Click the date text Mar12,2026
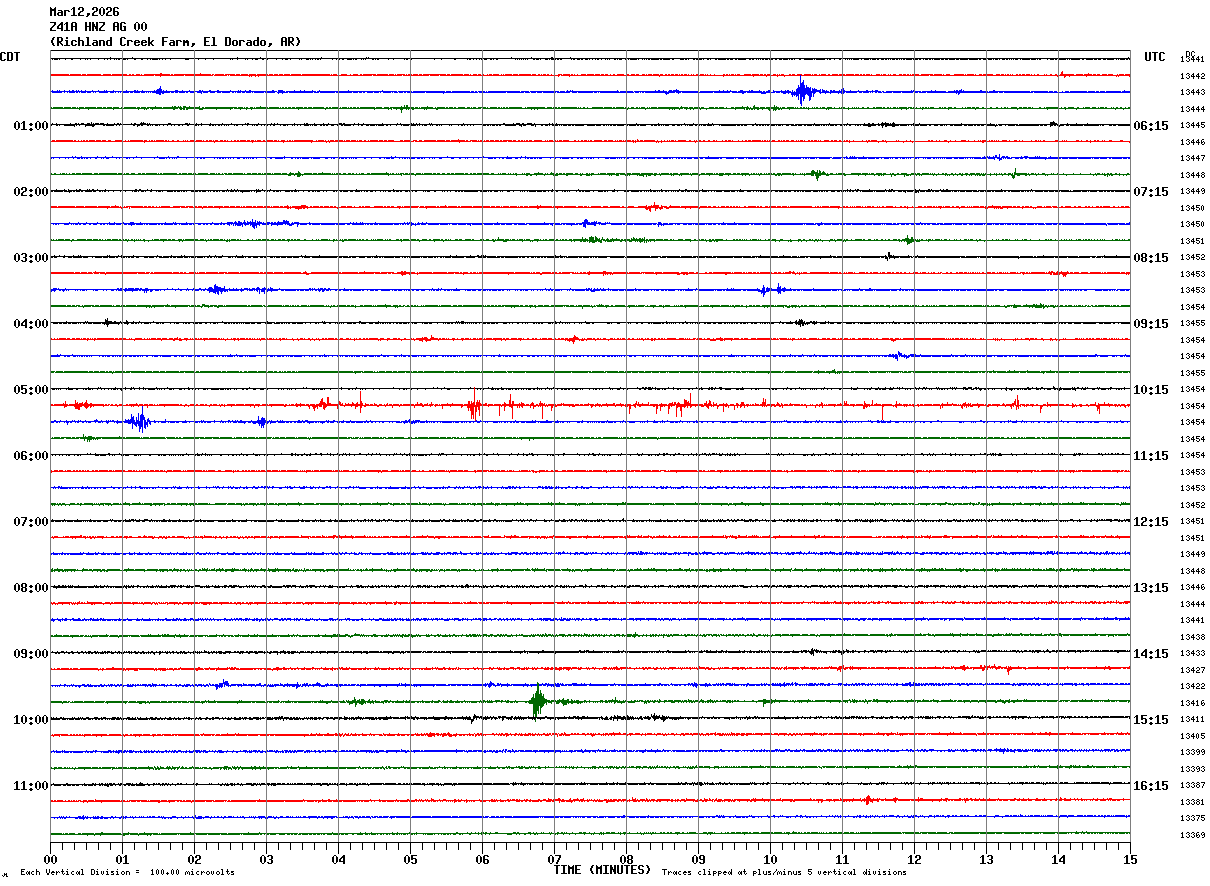Viewport: 1210px width, 886px height. click(x=84, y=12)
